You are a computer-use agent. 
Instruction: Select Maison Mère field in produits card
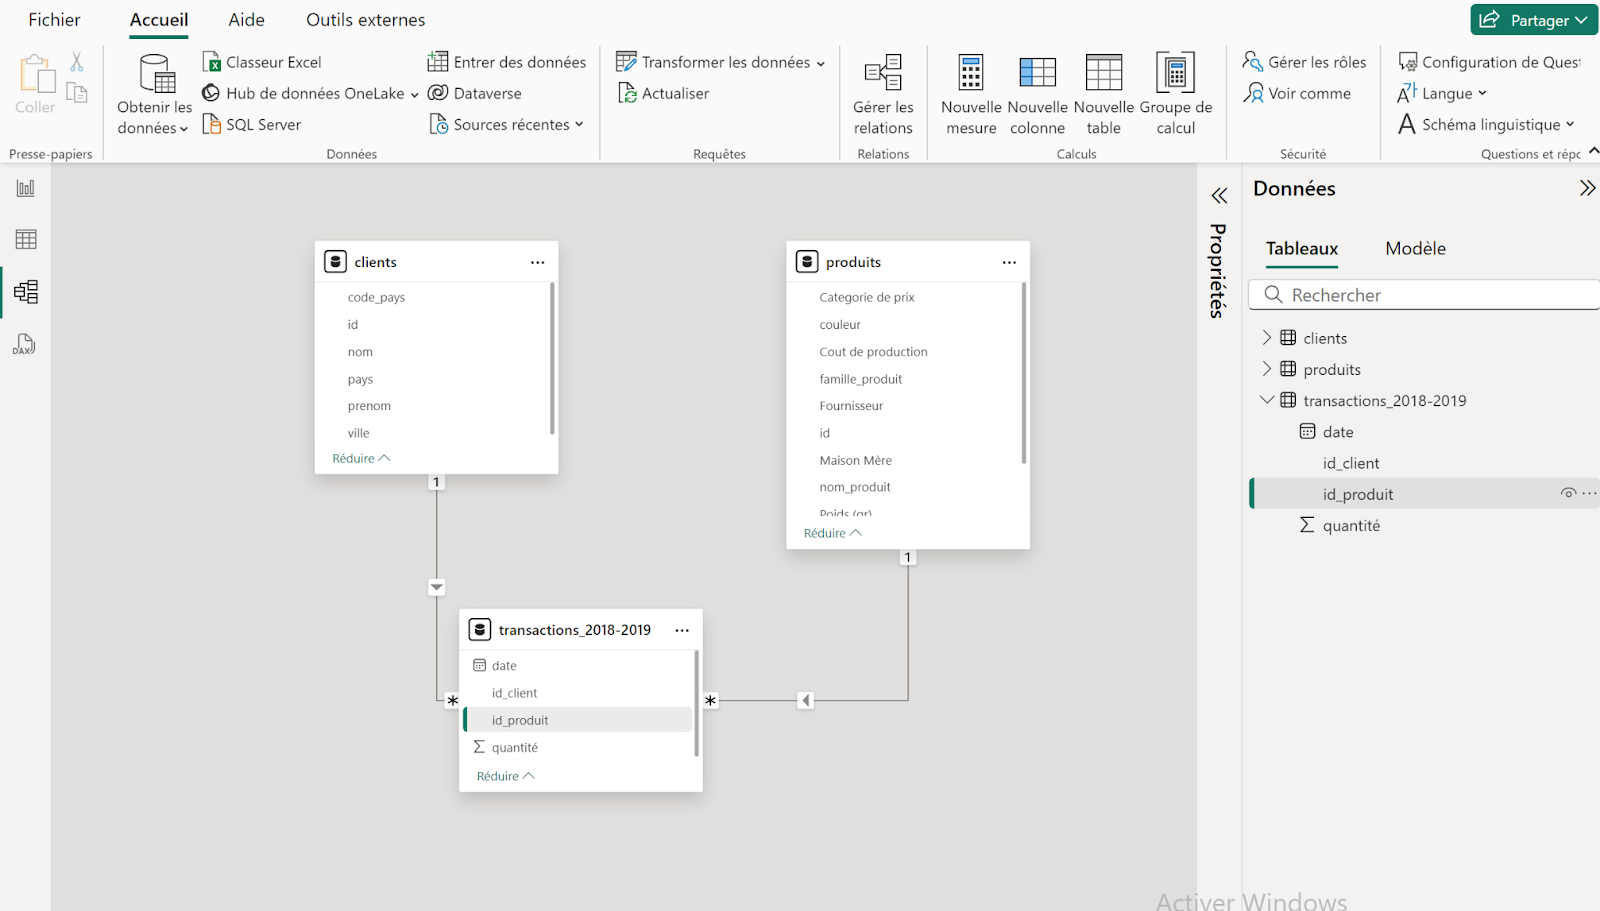coord(855,460)
